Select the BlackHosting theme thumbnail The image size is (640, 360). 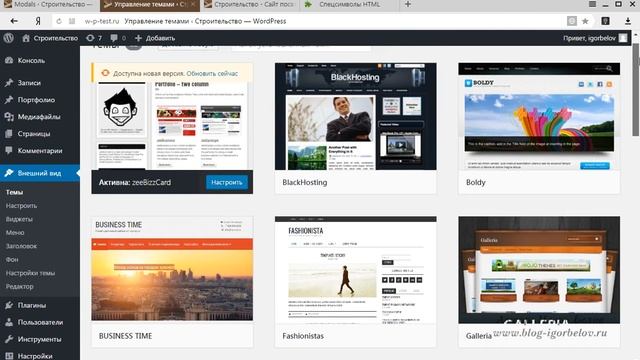[x=356, y=116]
